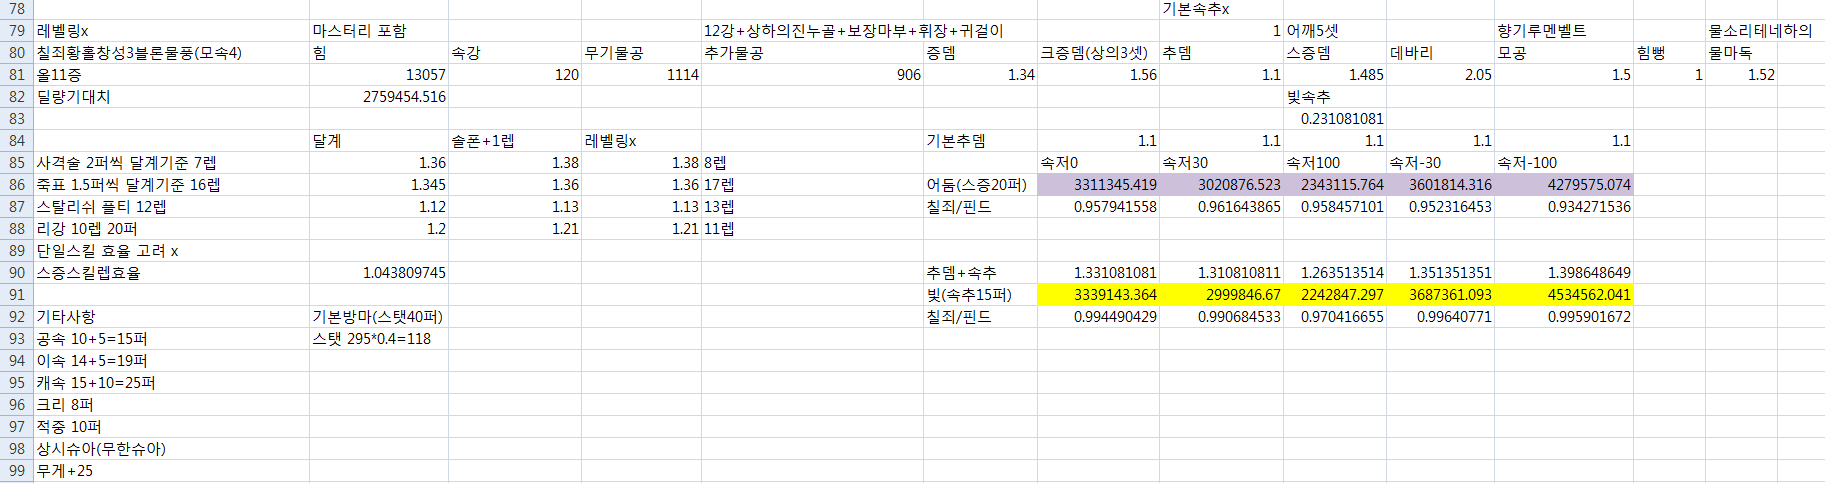This screenshot has height=483, width=1825.
Task: Select row header 81
Action: point(16,75)
